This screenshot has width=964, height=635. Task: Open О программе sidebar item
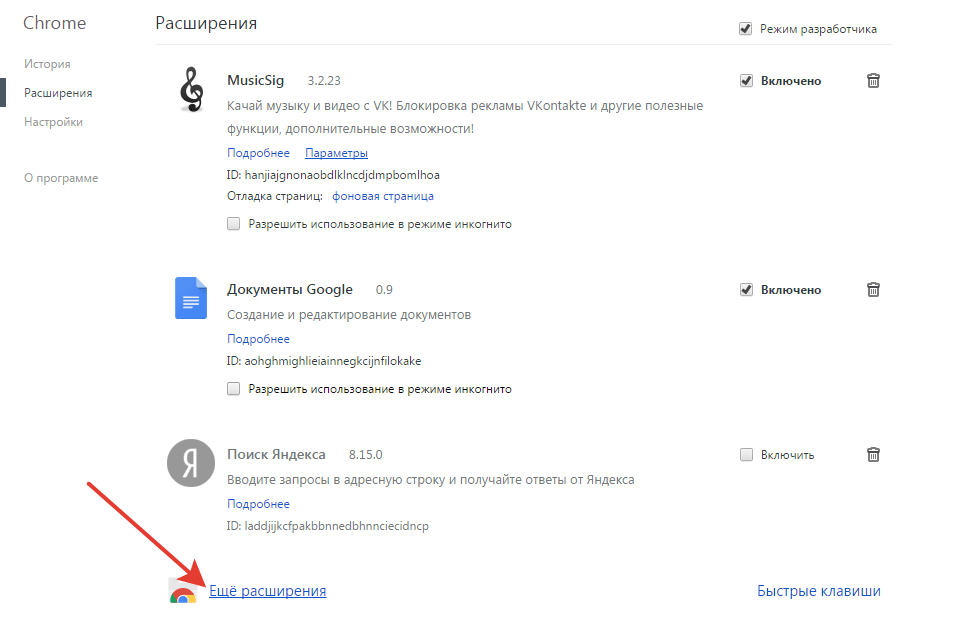(x=61, y=178)
